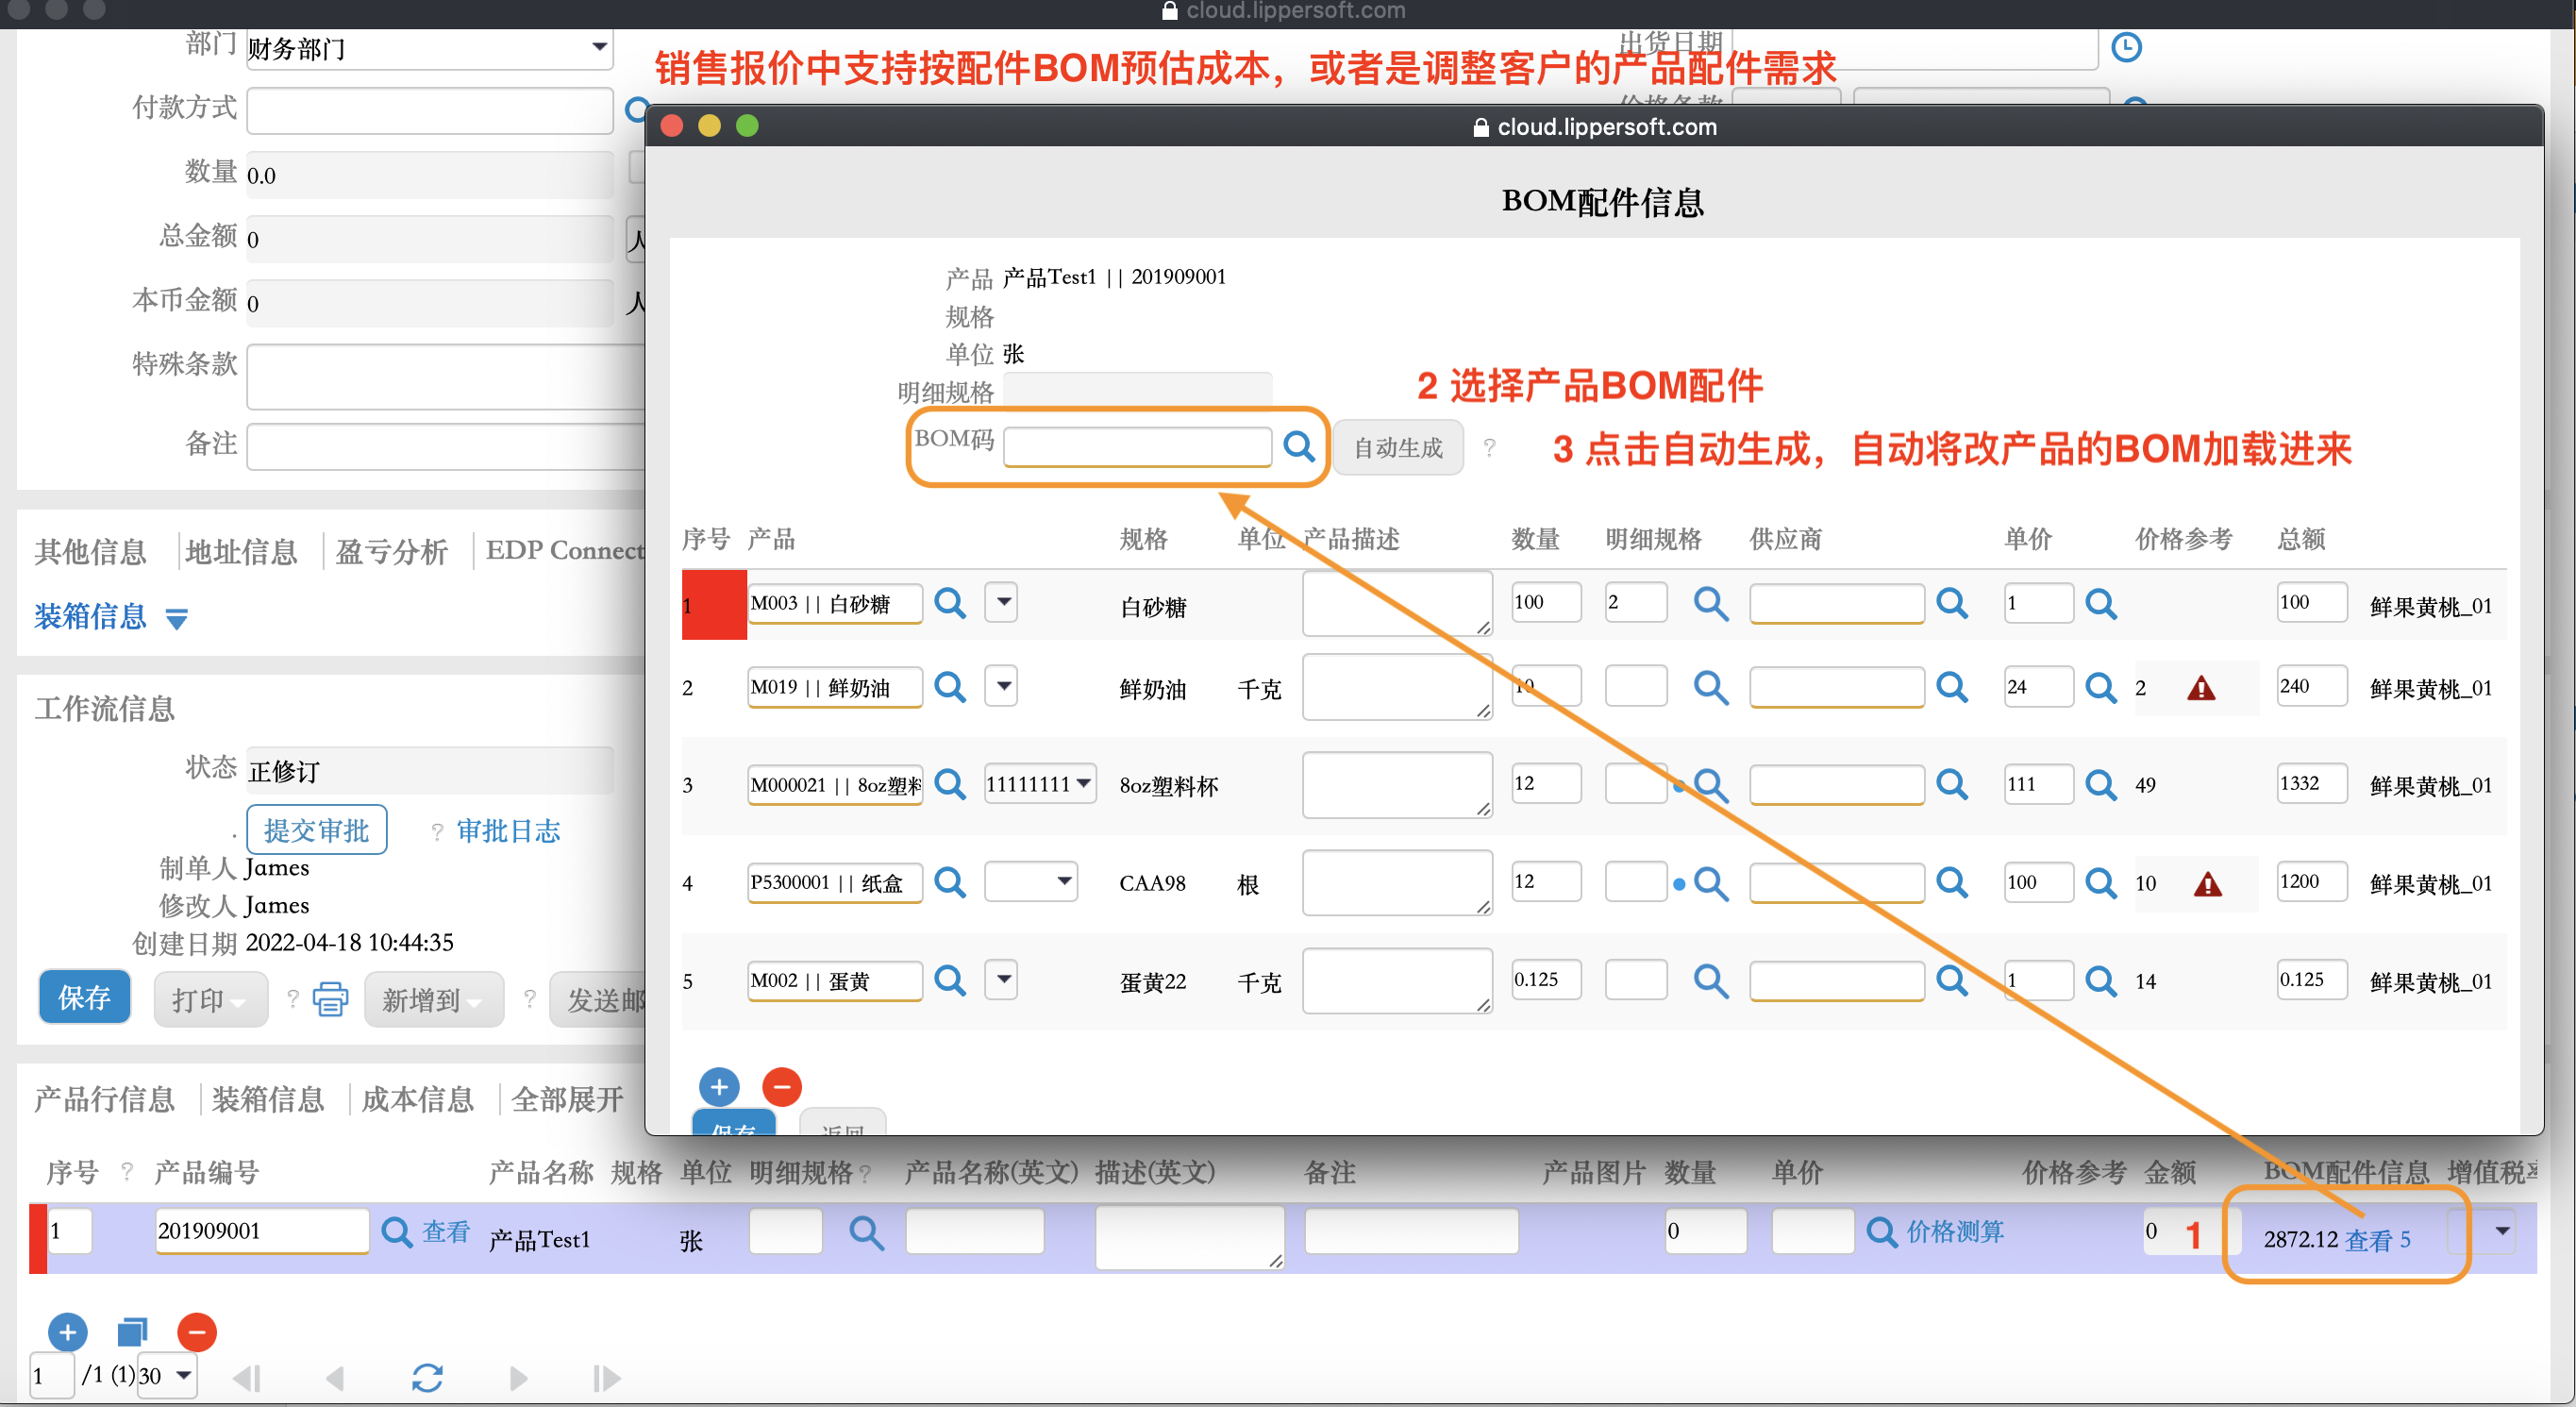Click the printer icon next to 打印

point(330,998)
